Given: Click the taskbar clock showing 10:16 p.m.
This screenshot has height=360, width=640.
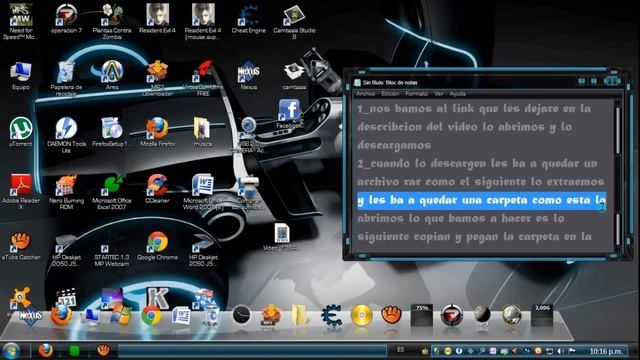Looking at the screenshot, I should 606,351.
